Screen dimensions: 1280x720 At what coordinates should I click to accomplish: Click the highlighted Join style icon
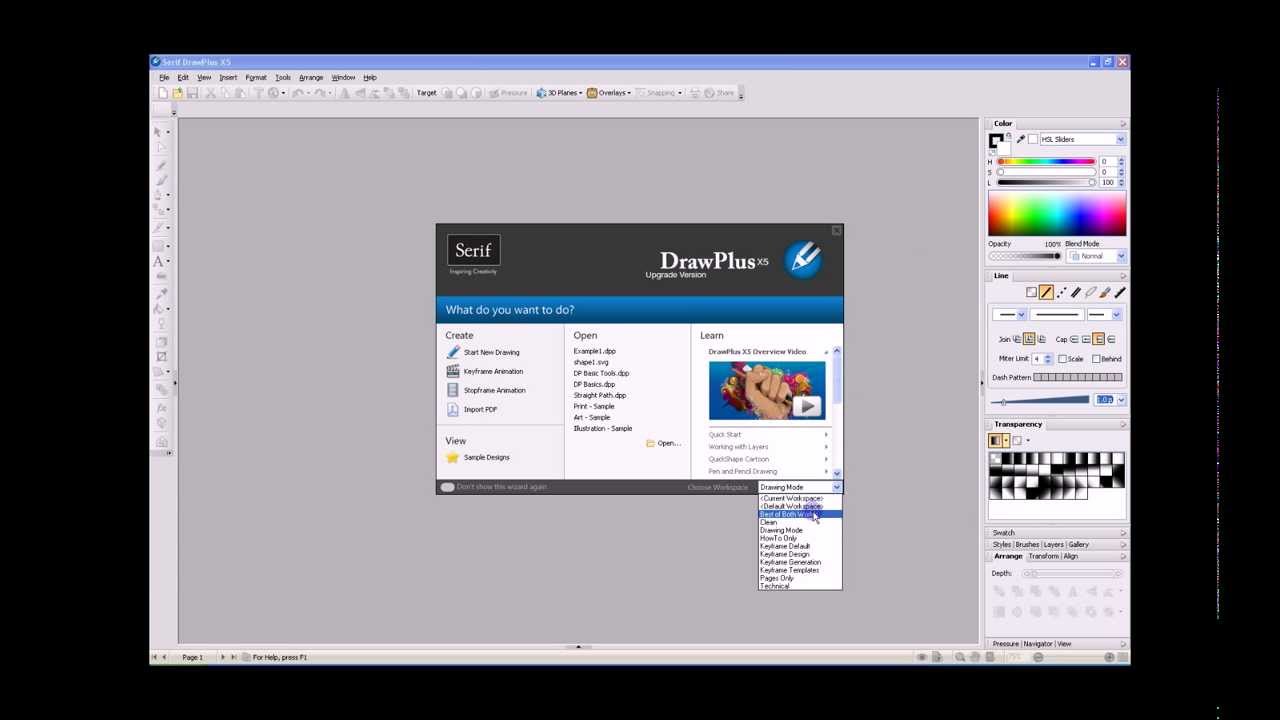point(1029,339)
